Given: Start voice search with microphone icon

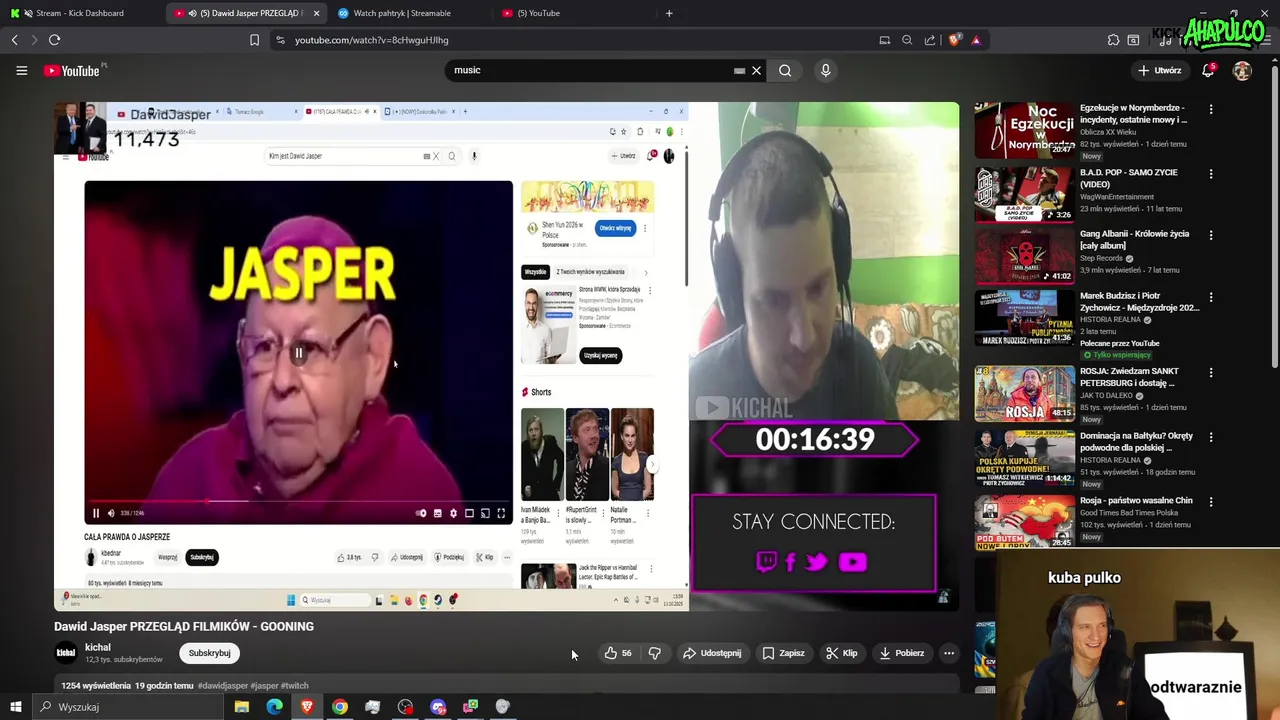Looking at the screenshot, I should [825, 70].
